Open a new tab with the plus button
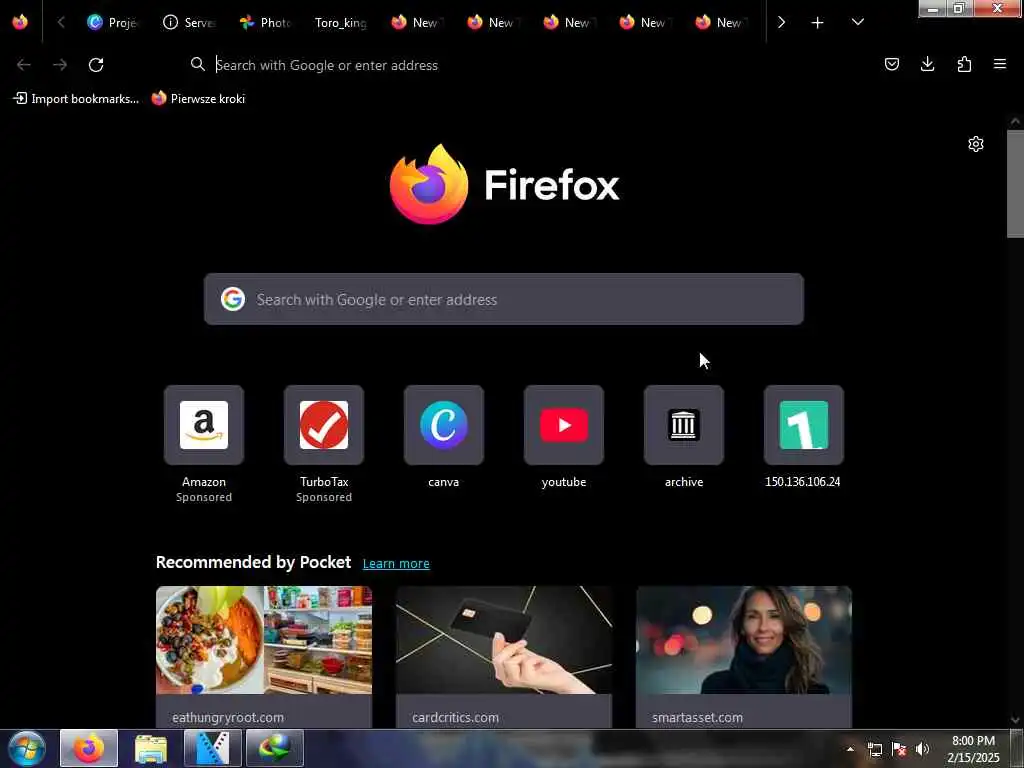The width and height of the screenshot is (1024, 768). click(x=817, y=22)
